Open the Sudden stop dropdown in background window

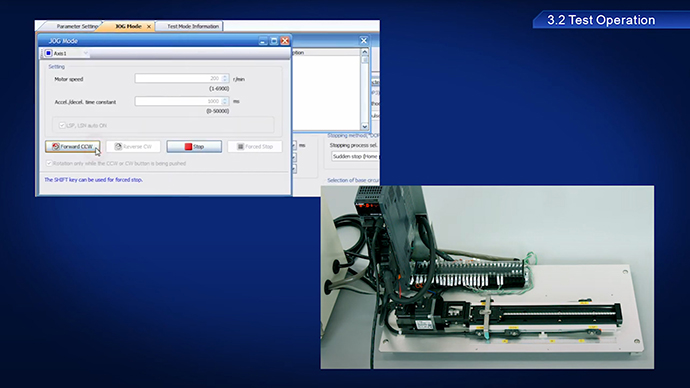[x=355, y=156]
